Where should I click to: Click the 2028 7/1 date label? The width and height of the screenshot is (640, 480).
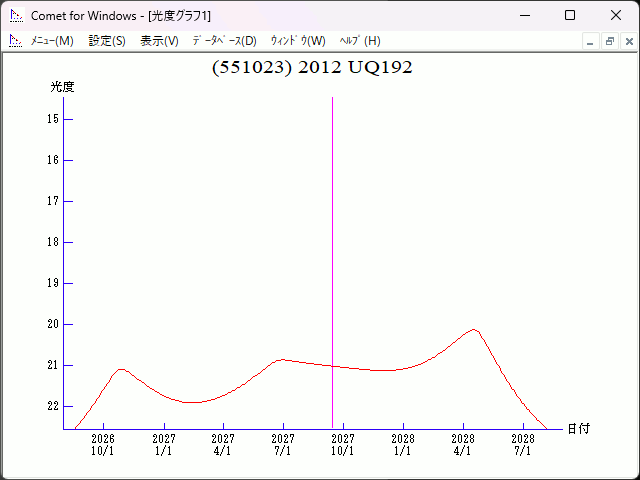click(523, 445)
